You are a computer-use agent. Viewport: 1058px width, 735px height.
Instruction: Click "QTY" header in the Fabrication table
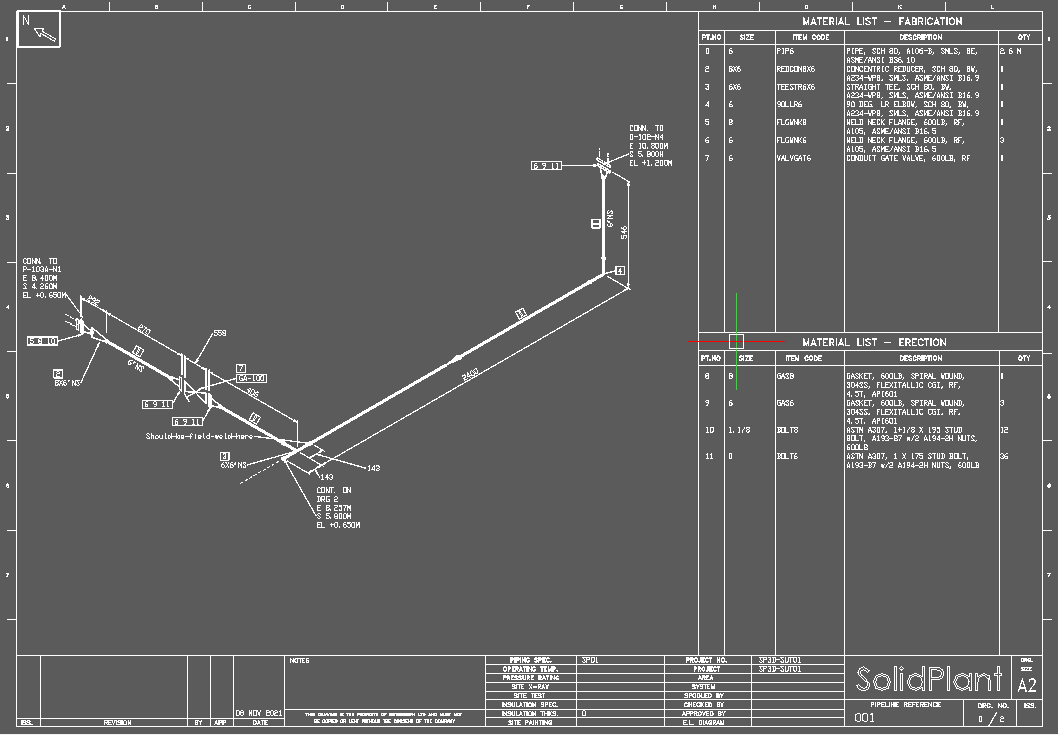click(x=1024, y=38)
